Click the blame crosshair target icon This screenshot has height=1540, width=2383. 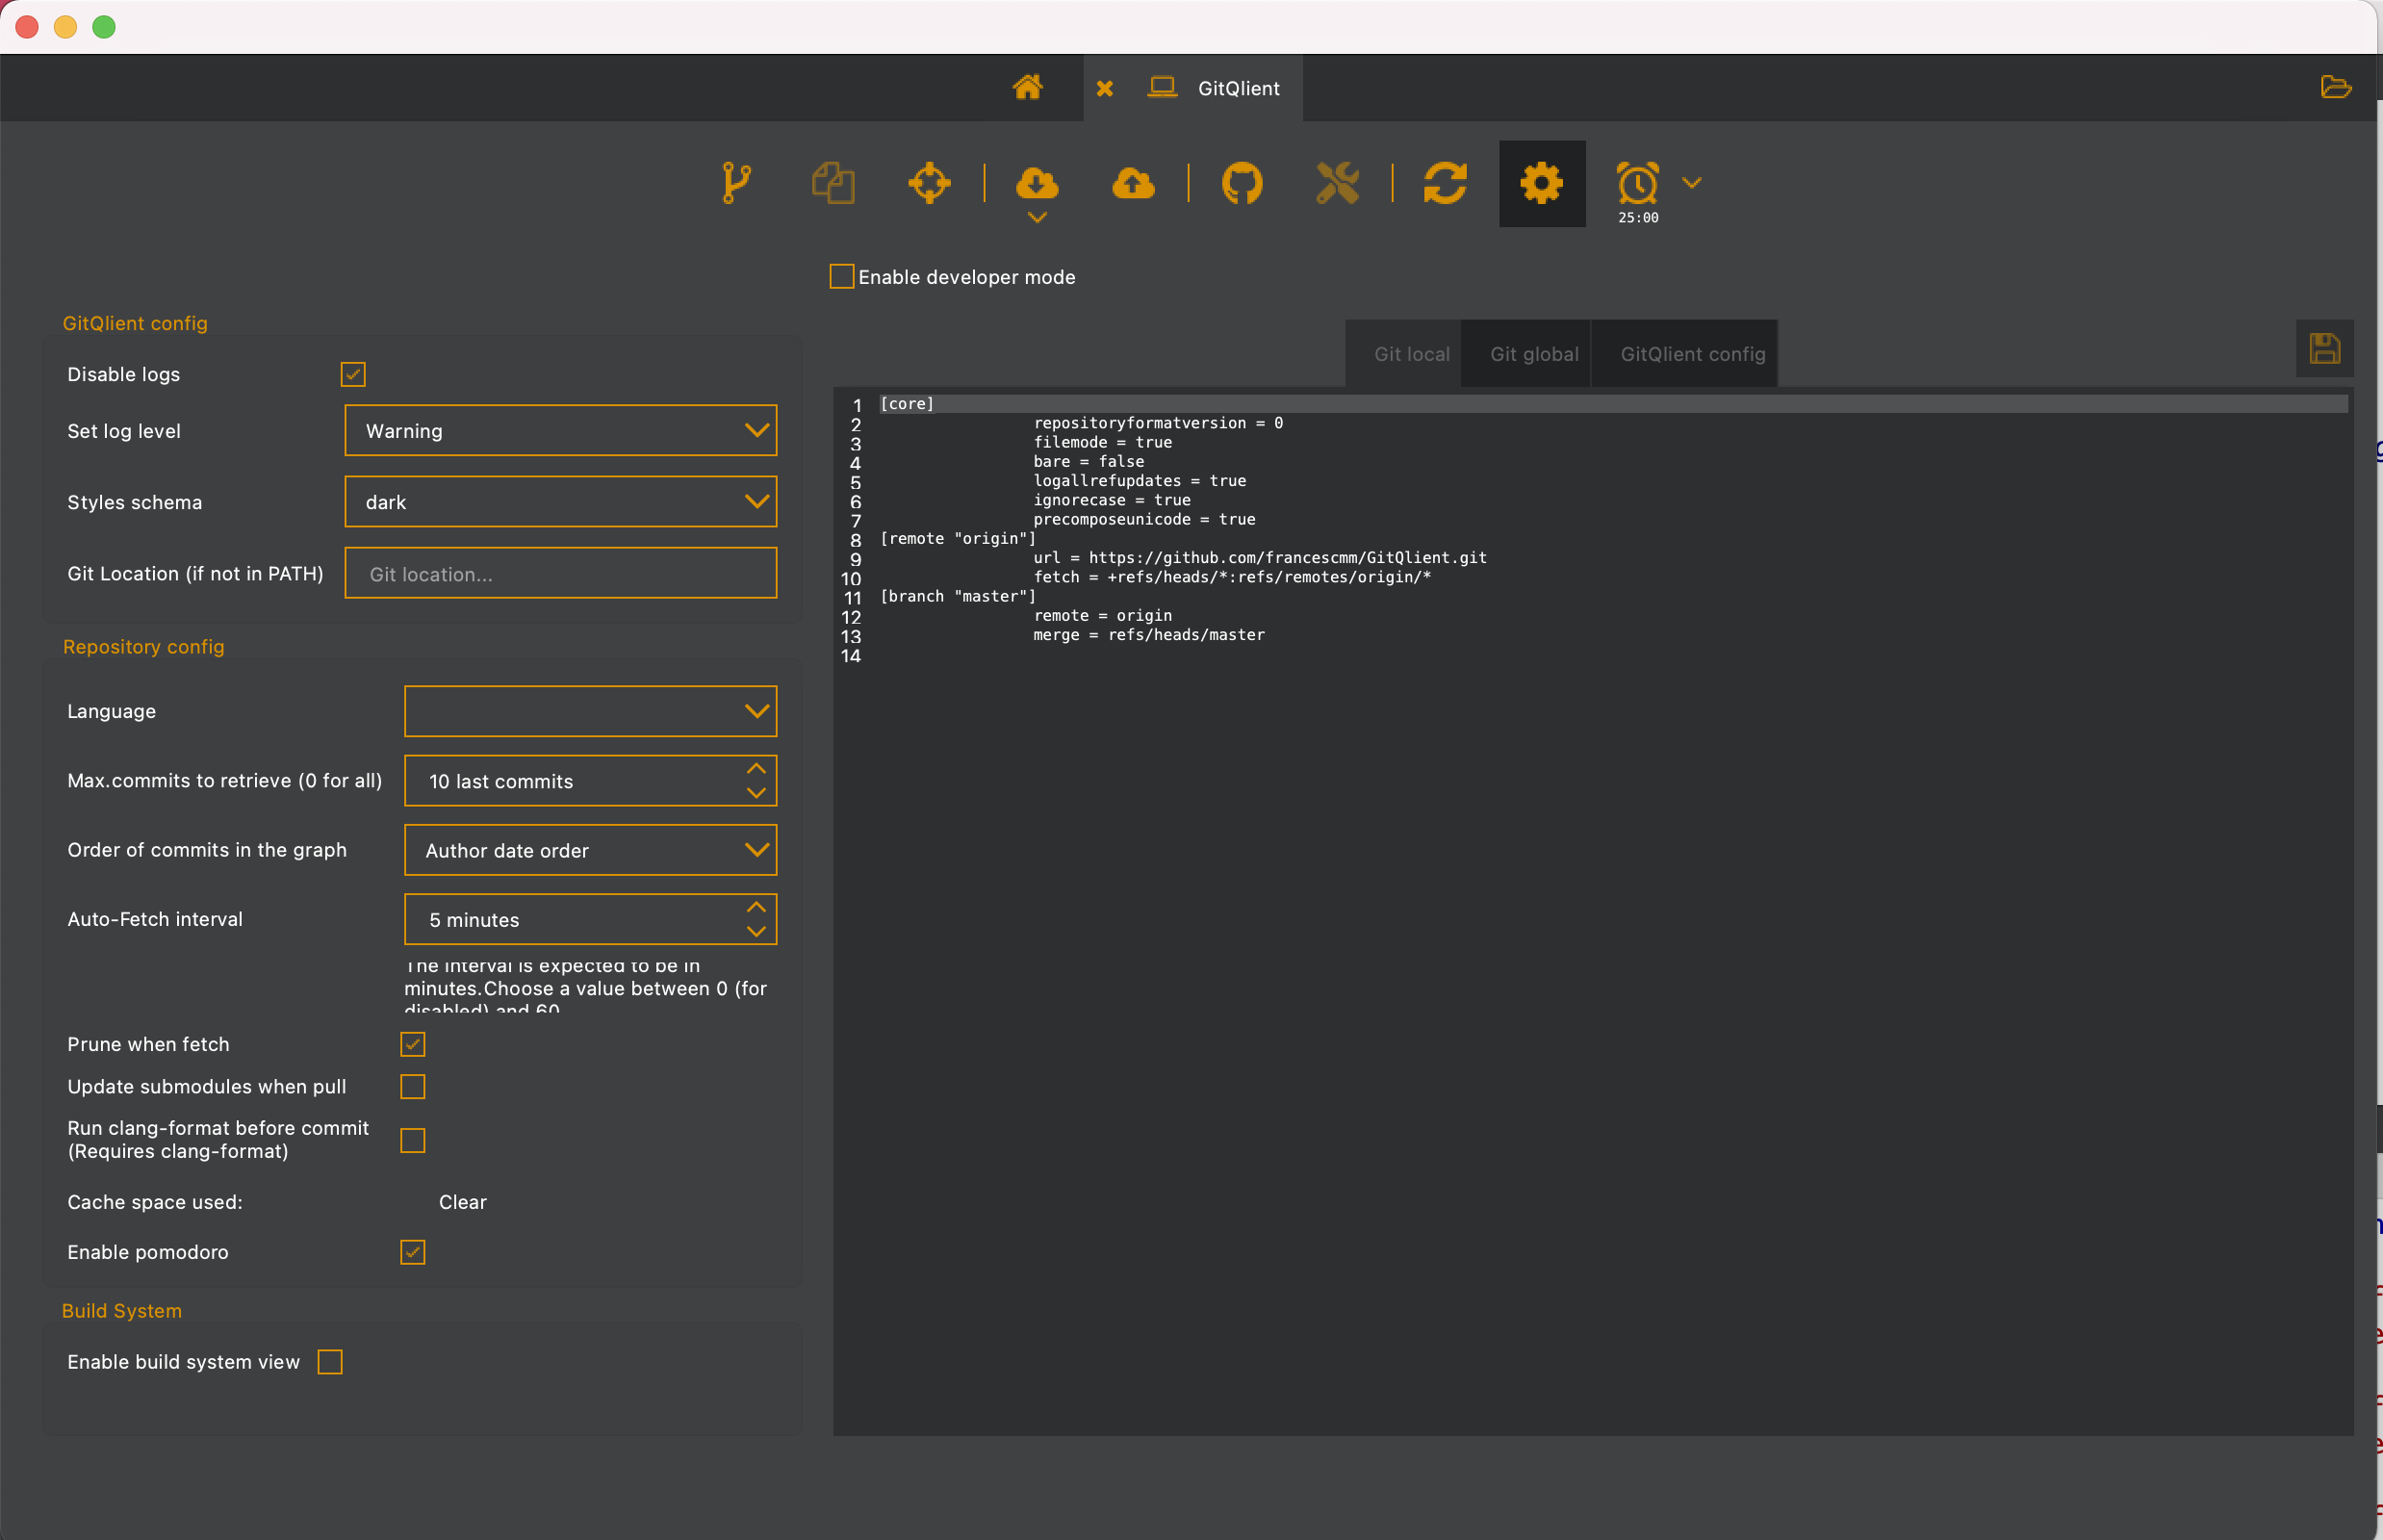pos(929,183)
